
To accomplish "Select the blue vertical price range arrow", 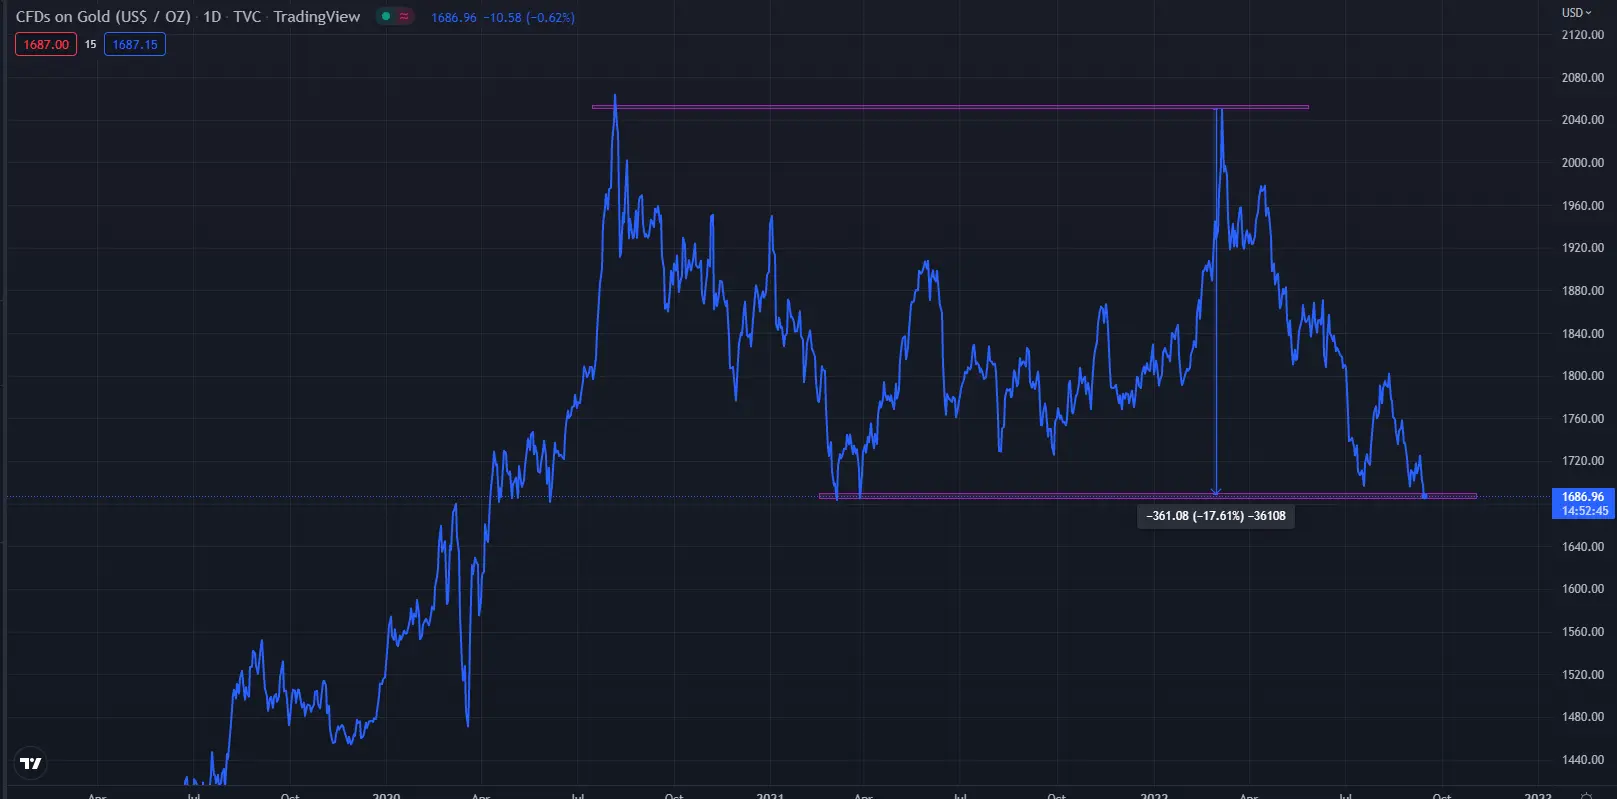I will 1217,302.
